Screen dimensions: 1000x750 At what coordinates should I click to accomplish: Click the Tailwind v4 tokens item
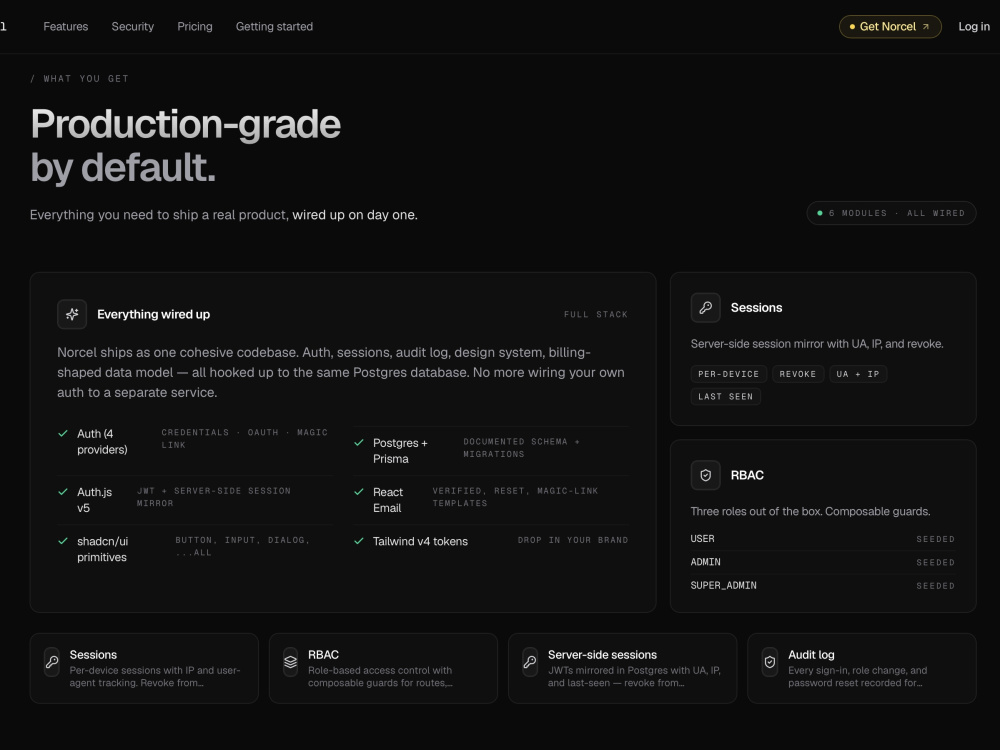coord(491,541)
